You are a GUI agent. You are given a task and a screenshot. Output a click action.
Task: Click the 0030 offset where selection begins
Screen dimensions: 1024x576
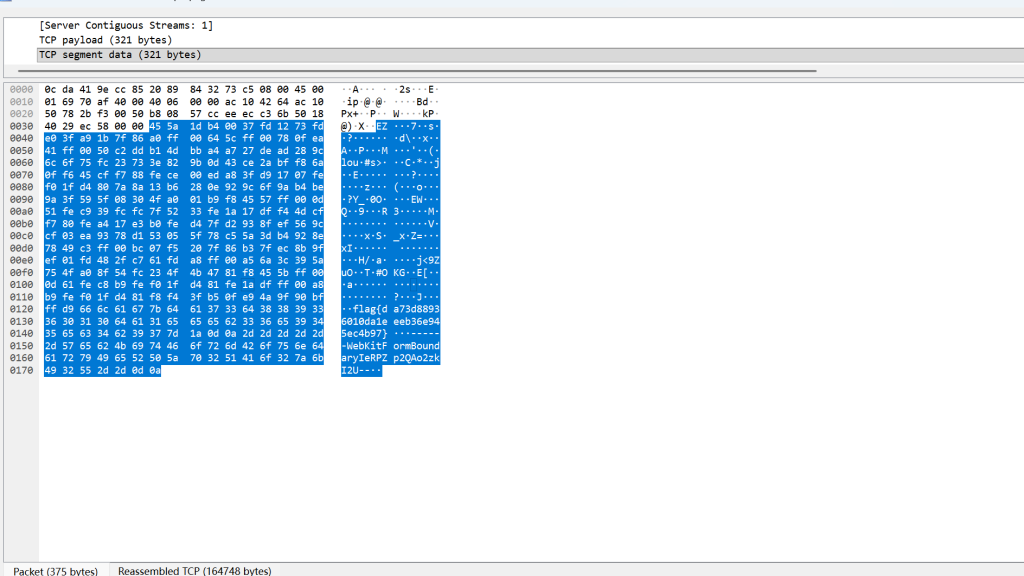pos(20,127)
